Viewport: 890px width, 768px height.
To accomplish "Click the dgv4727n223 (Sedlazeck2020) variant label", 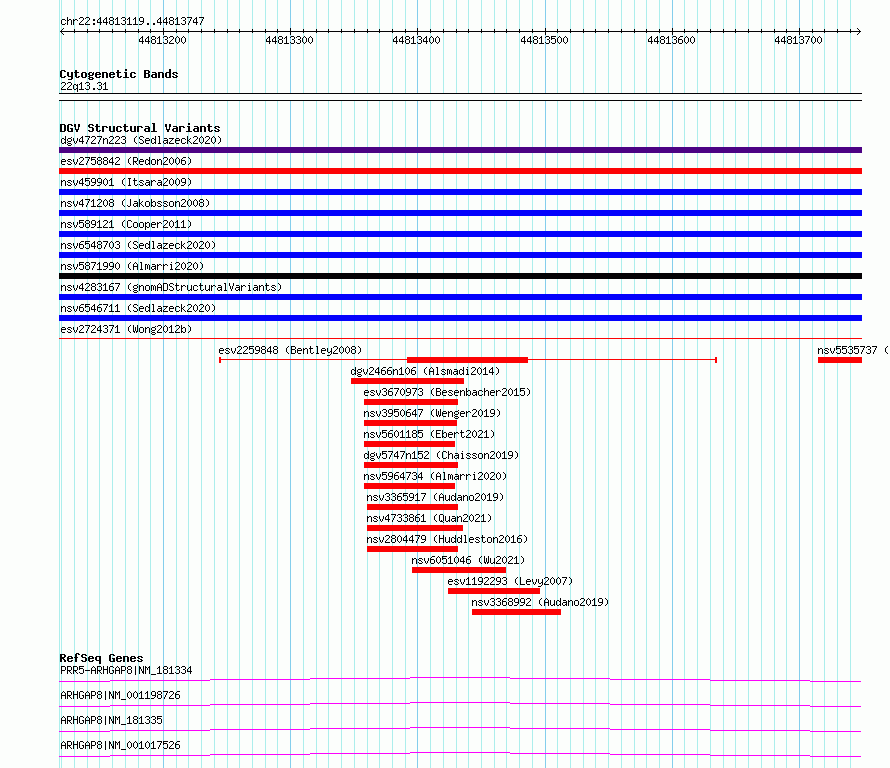I will pyautogui.click(x=141, y=140).
